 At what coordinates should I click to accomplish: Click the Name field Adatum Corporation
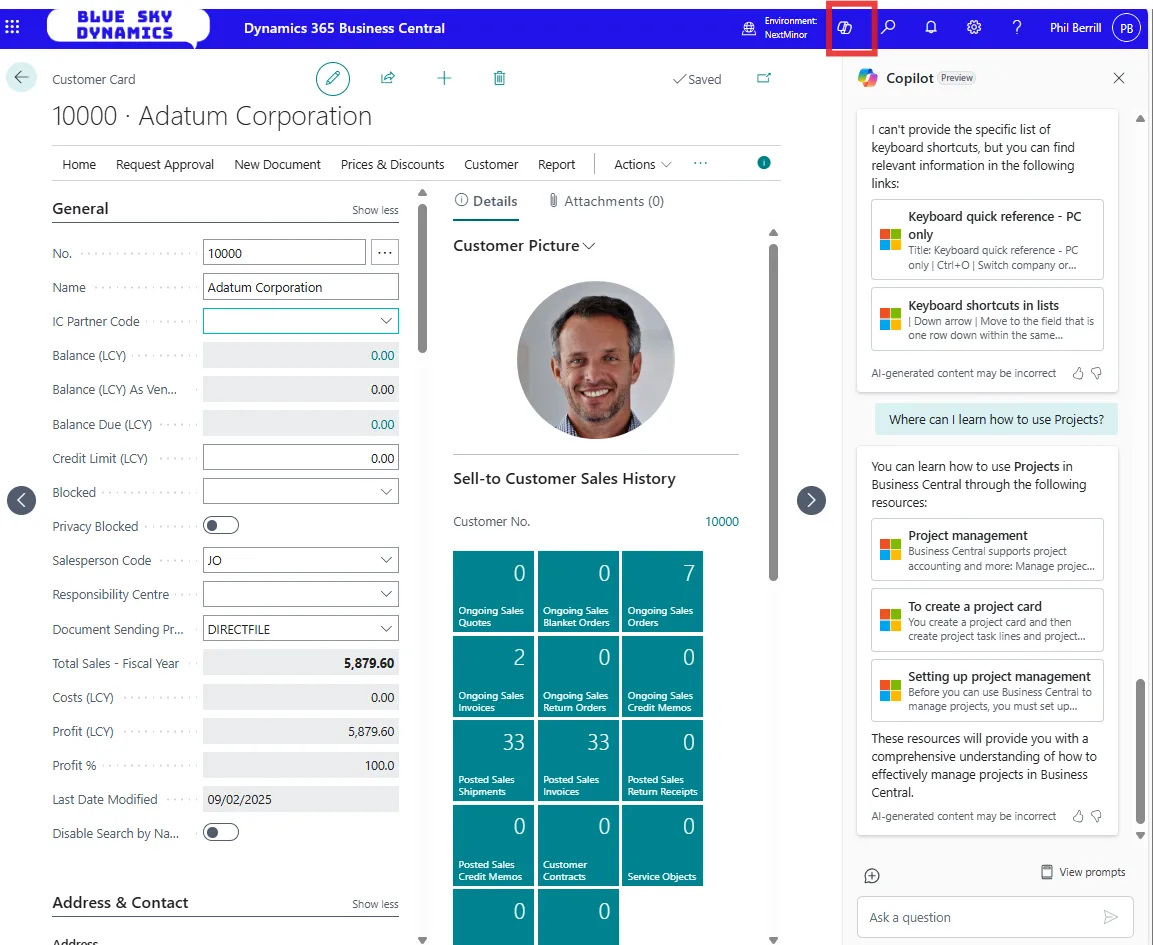point(301,287)
